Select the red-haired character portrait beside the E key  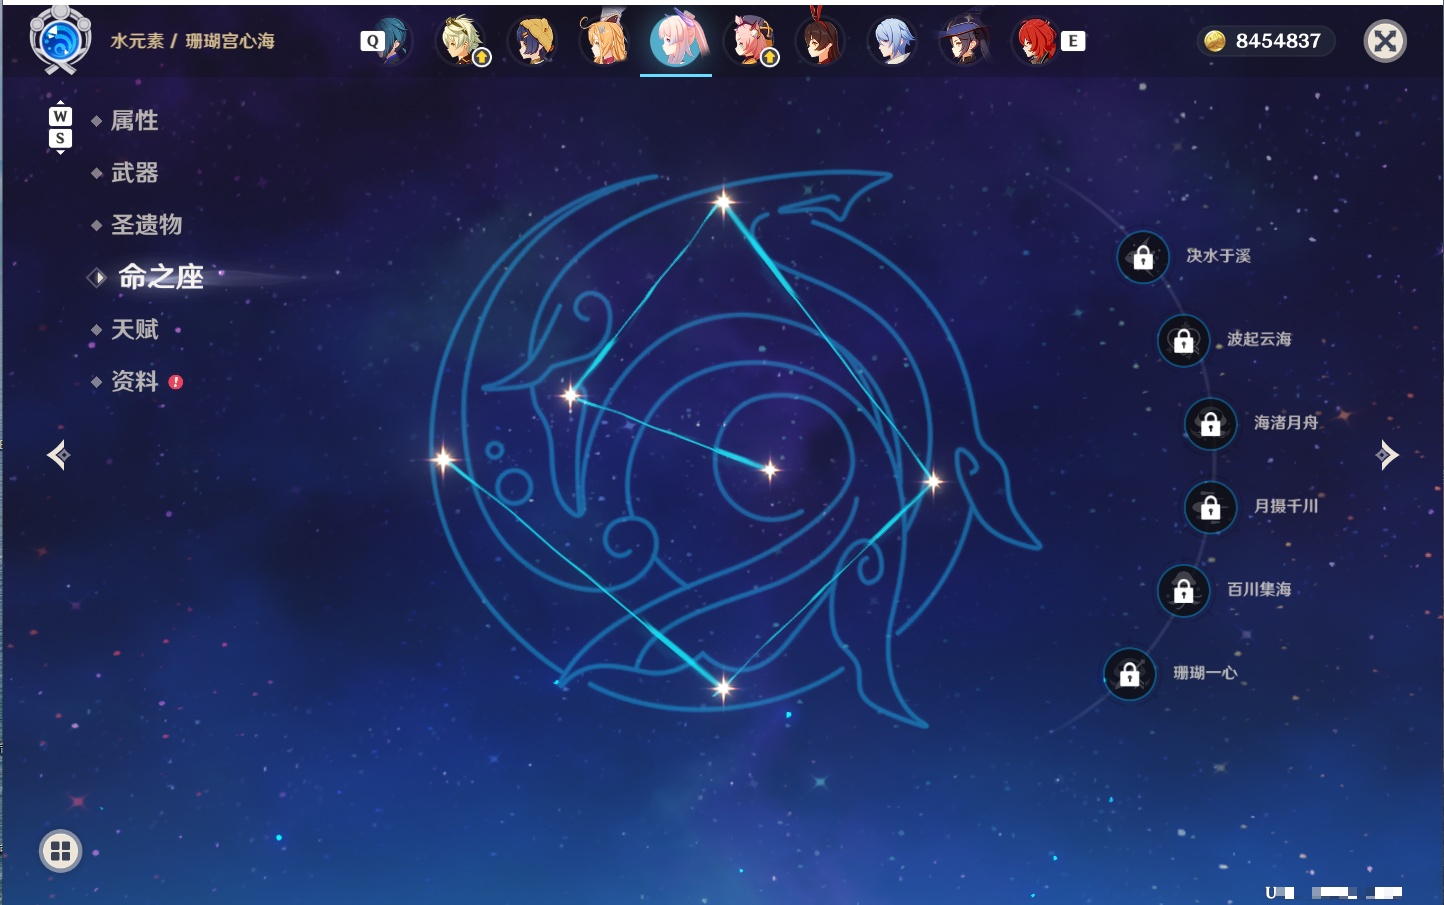coord(1037,41)
